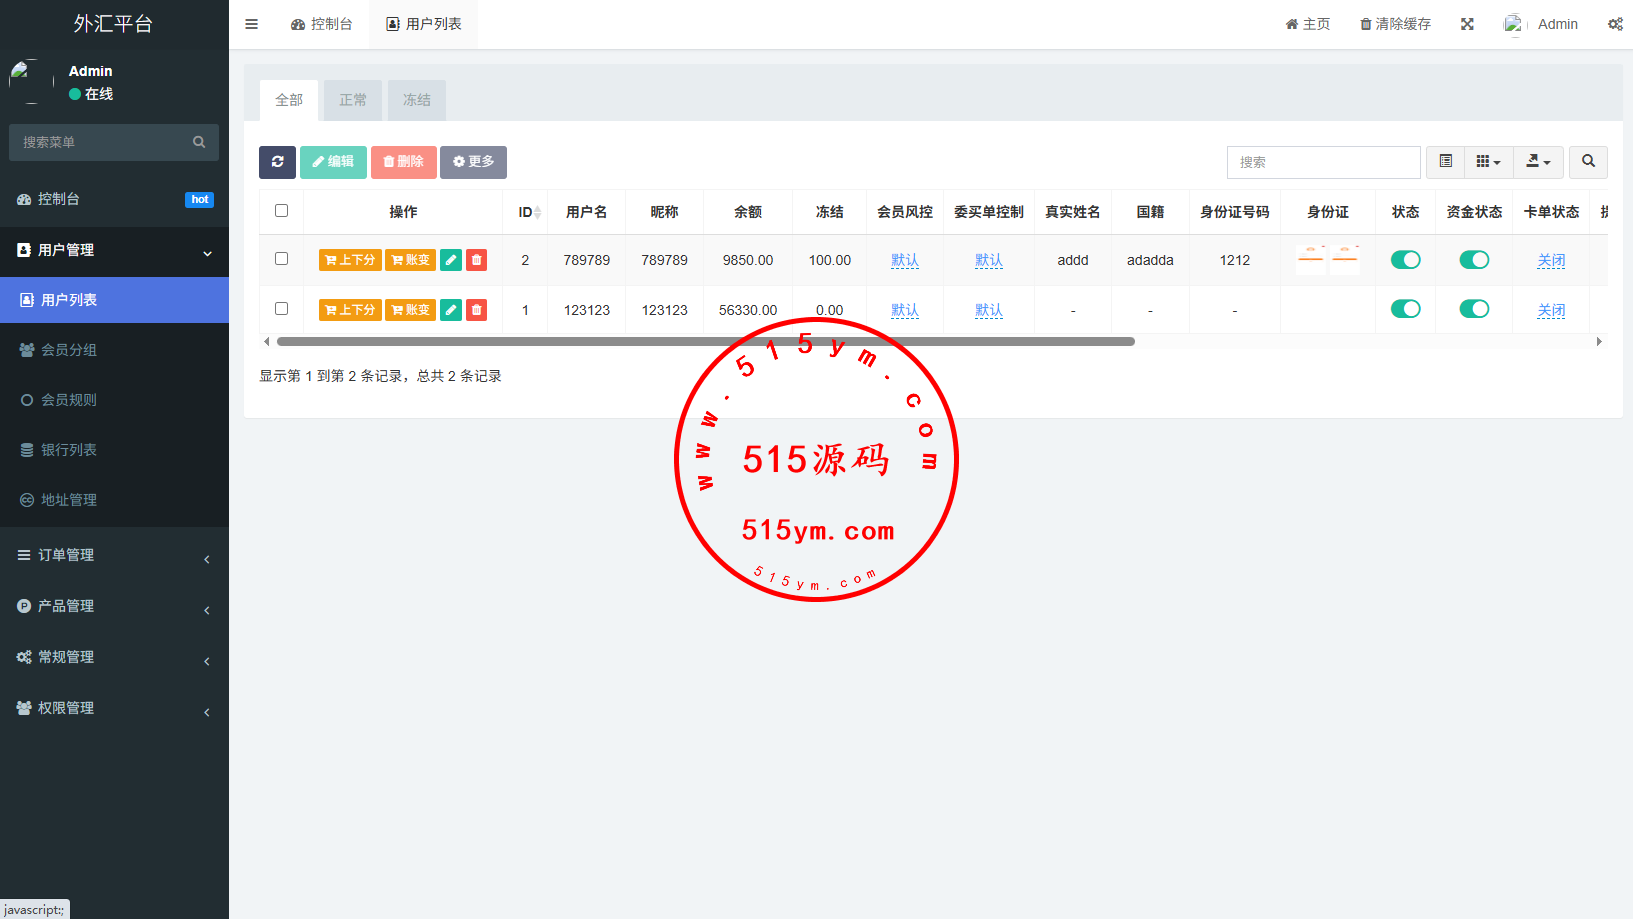The width and height of the screenshot is (1633, 919).
Task: Open the export data dropdown
Action: coord(1538,162)
